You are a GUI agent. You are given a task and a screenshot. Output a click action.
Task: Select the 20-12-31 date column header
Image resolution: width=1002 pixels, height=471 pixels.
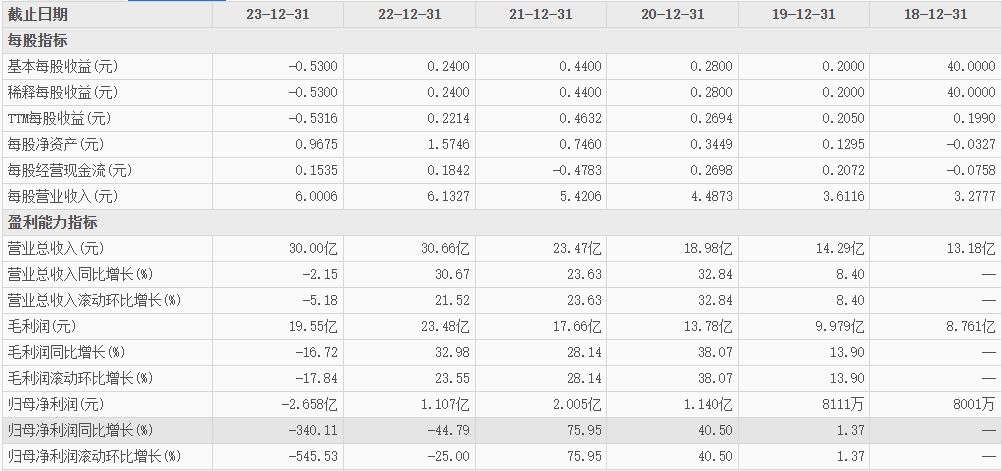[672, 14]
